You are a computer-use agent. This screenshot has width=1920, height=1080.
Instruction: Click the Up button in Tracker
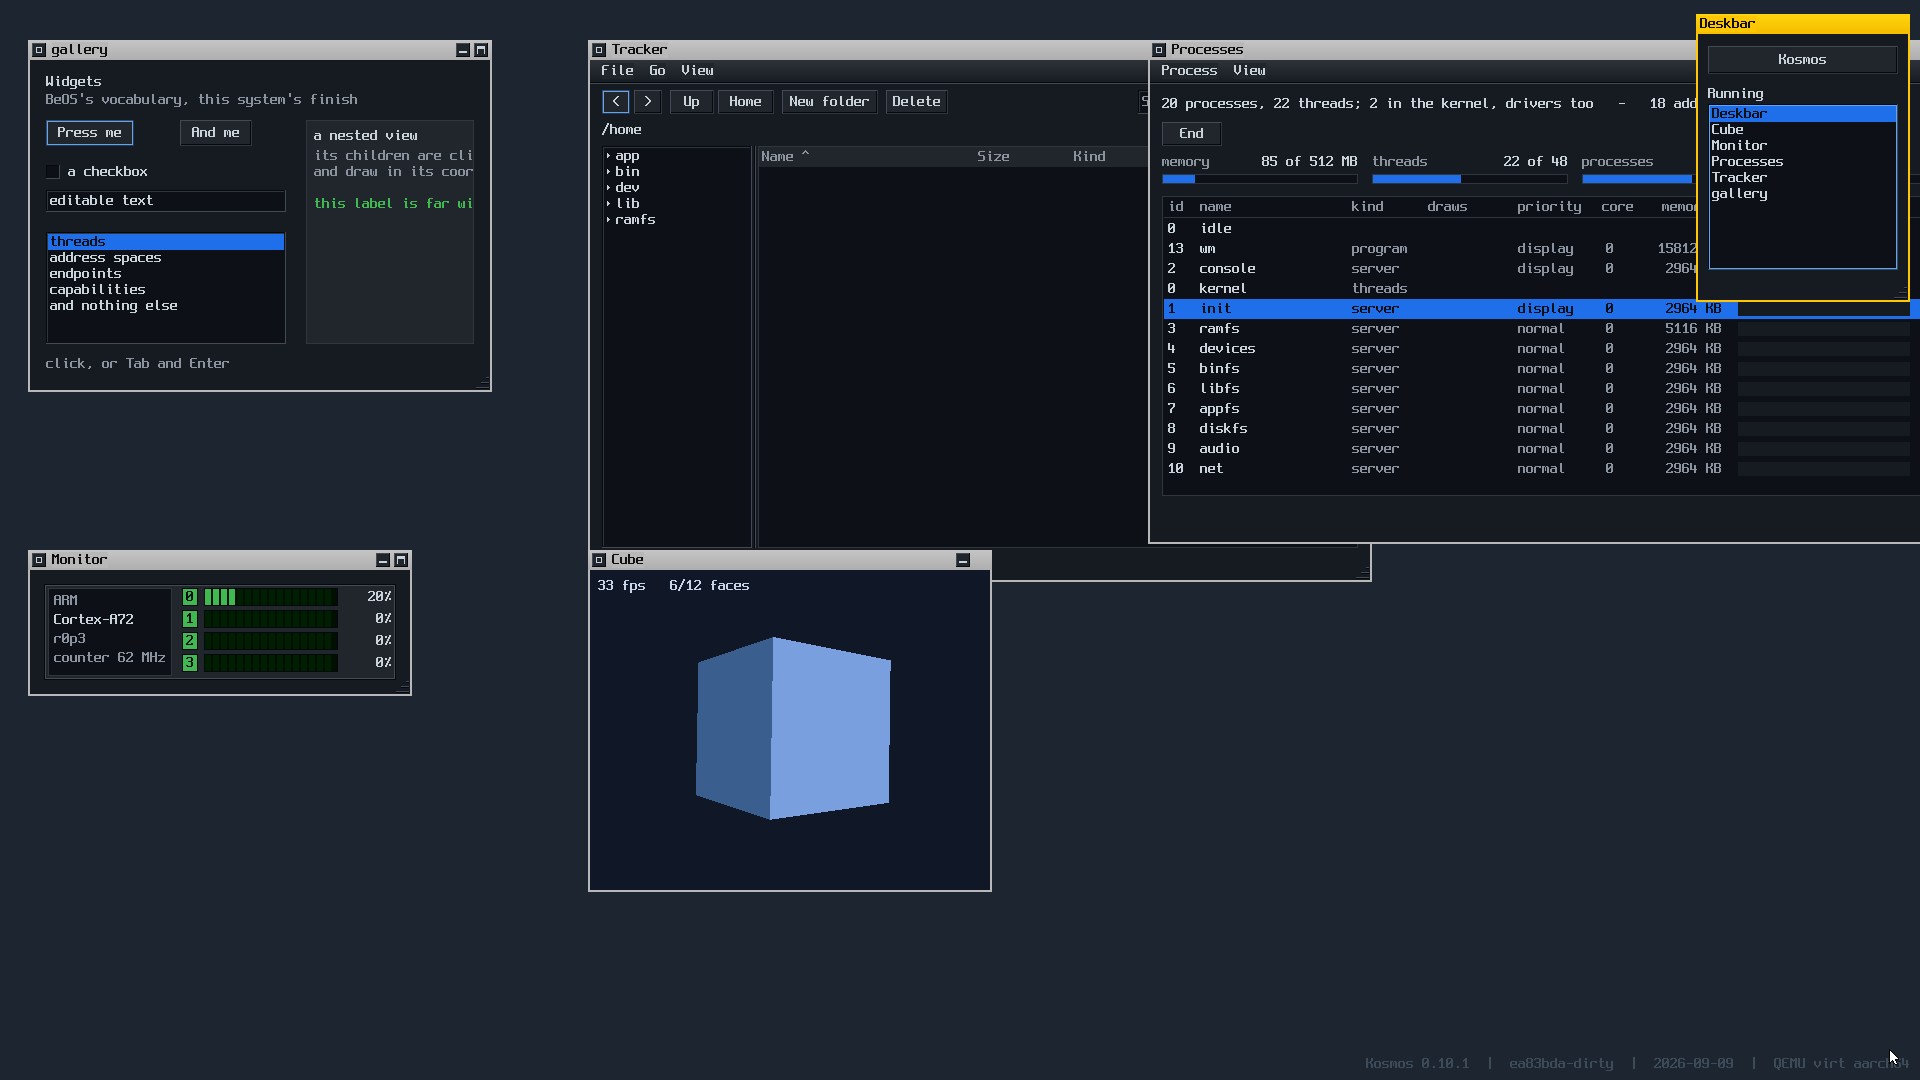pyautogui.click(x=691, y=102)
